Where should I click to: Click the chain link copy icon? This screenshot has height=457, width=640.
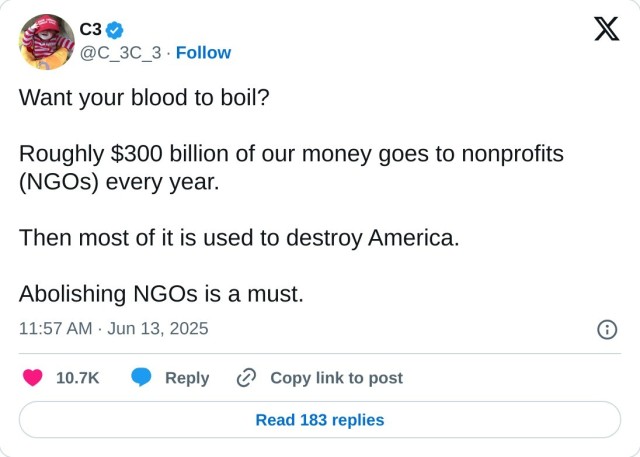click(247, 377)
